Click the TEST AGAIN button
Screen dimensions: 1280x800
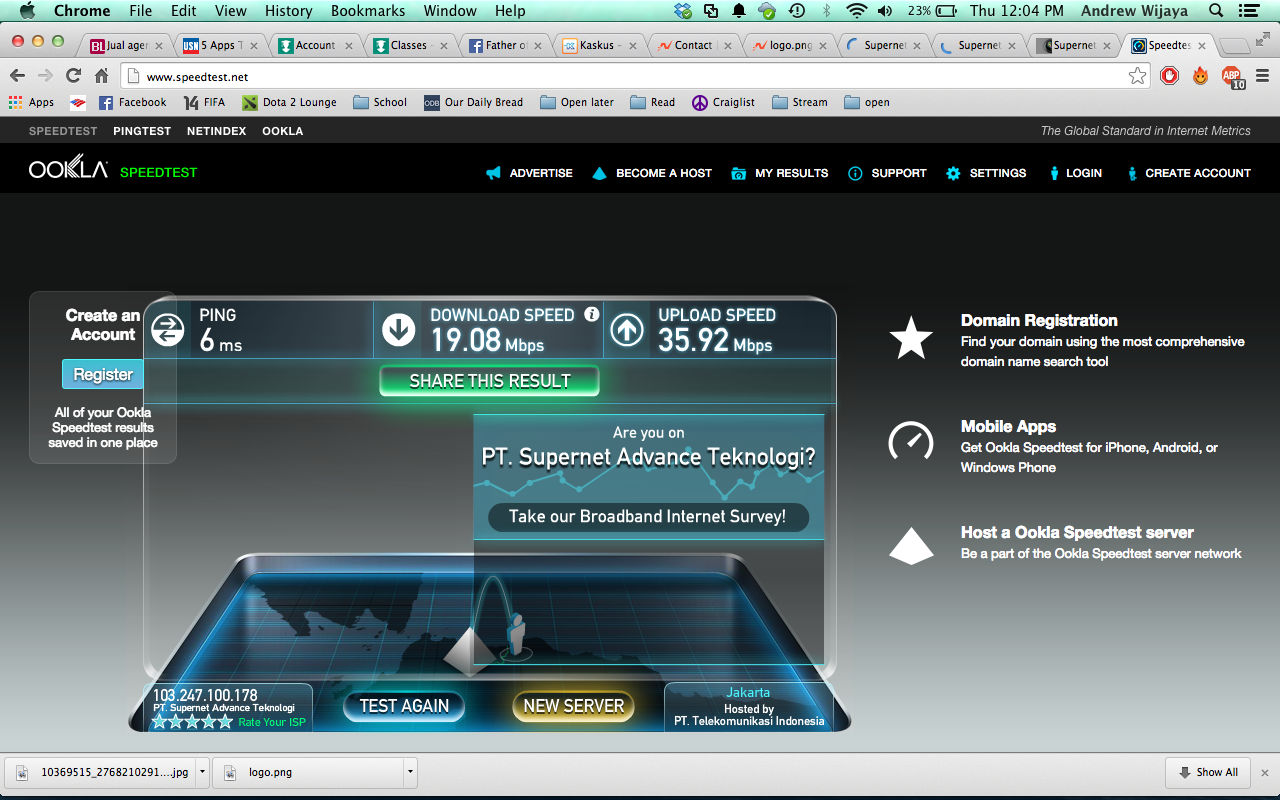pos(404,706)
